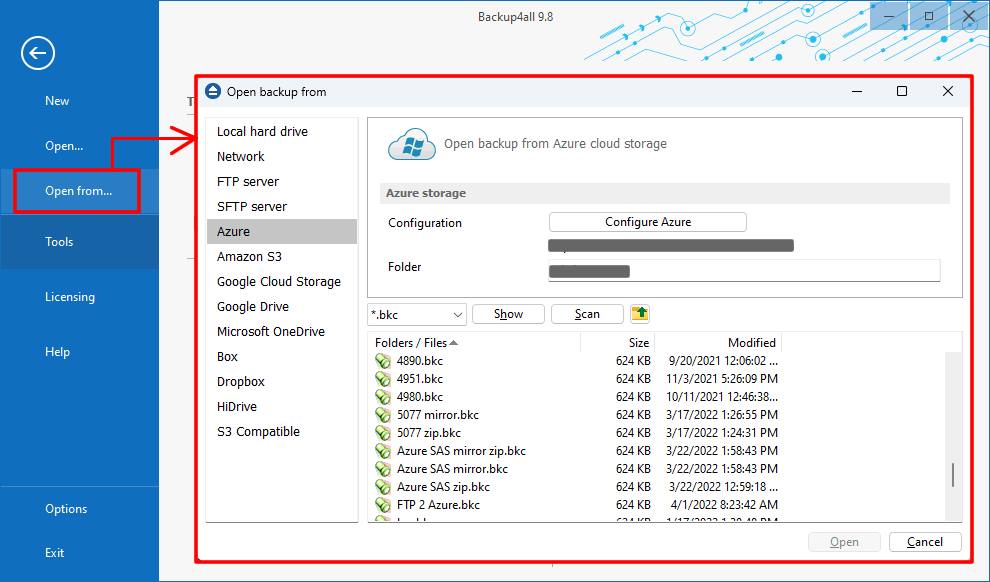
Task: Click the Azure cloud storage header icon
Action: point(409,144)
